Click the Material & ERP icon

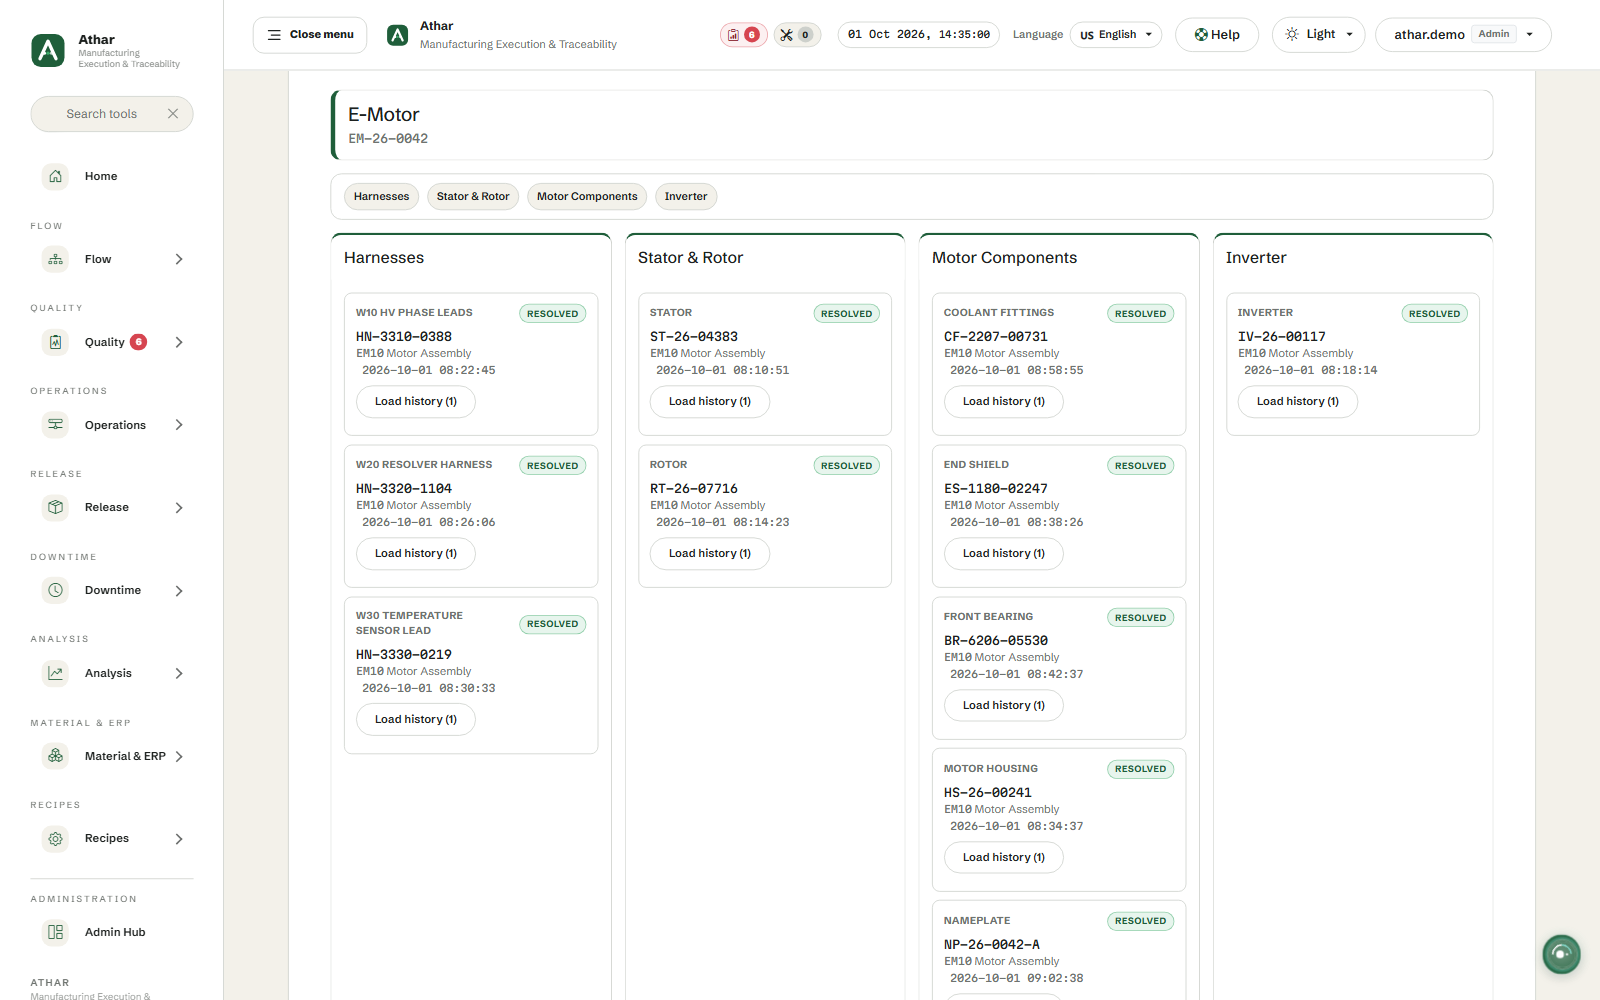[x=56, y=756]
